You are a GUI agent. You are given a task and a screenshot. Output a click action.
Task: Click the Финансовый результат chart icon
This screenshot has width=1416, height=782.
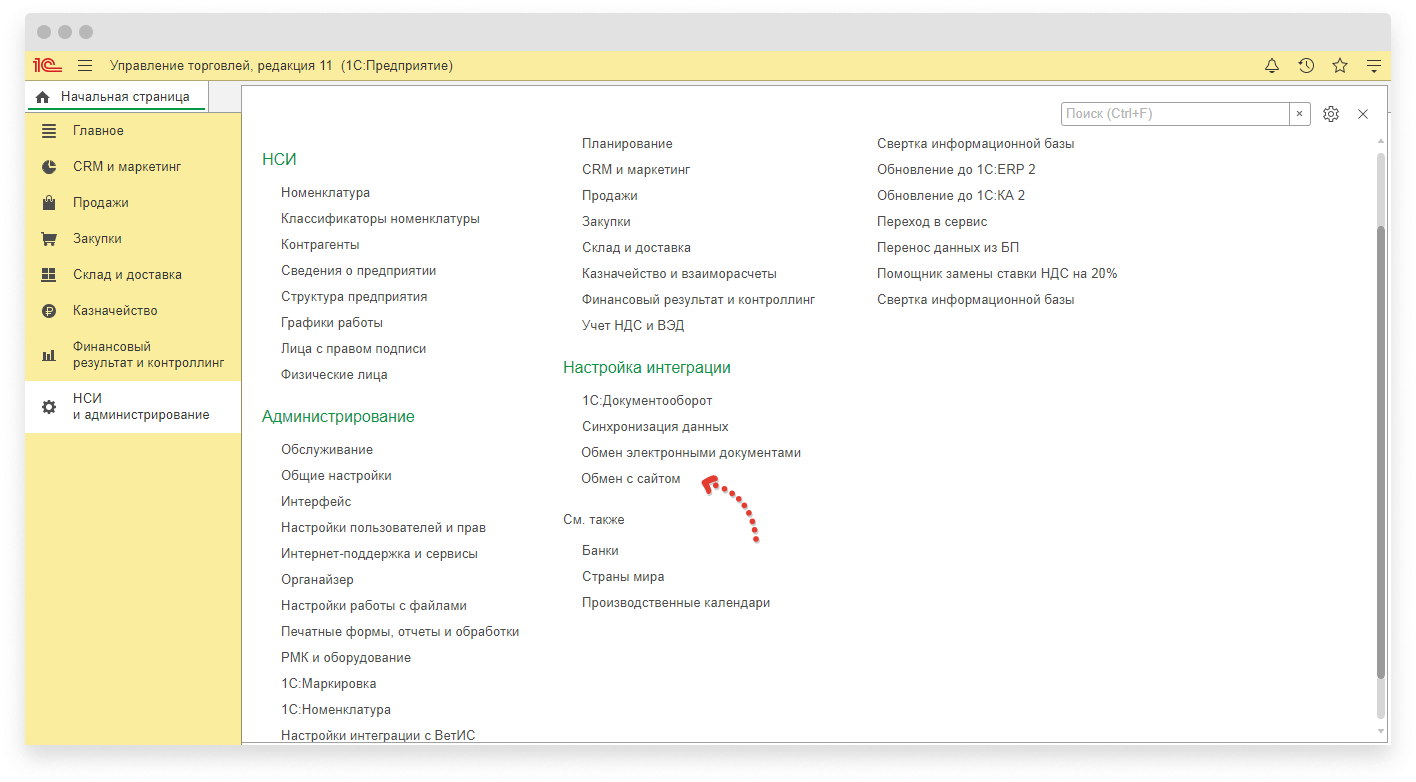49,355
